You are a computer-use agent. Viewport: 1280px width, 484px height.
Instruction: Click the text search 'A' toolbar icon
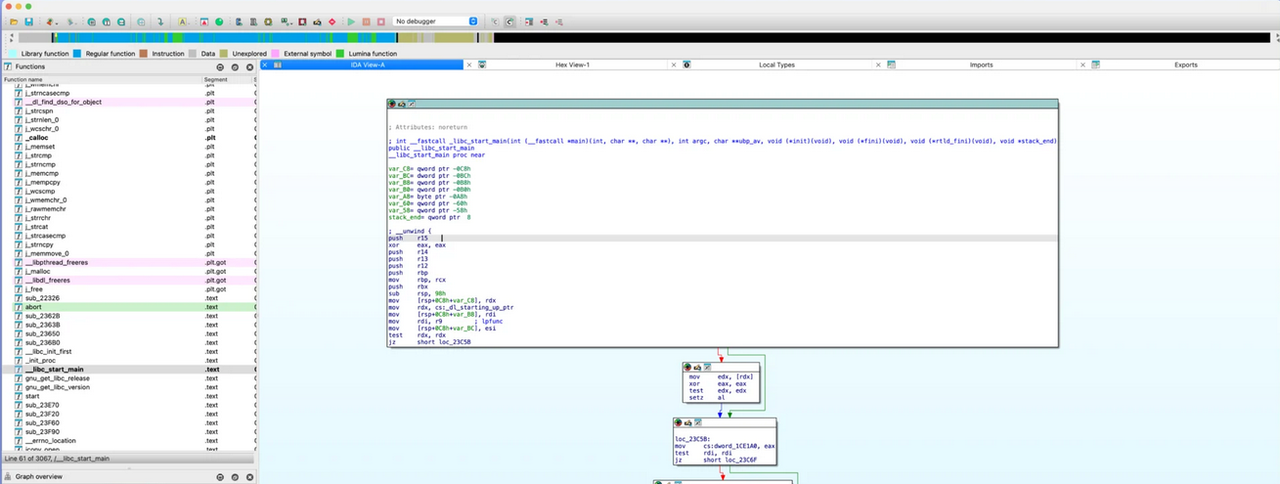(182, 21)
